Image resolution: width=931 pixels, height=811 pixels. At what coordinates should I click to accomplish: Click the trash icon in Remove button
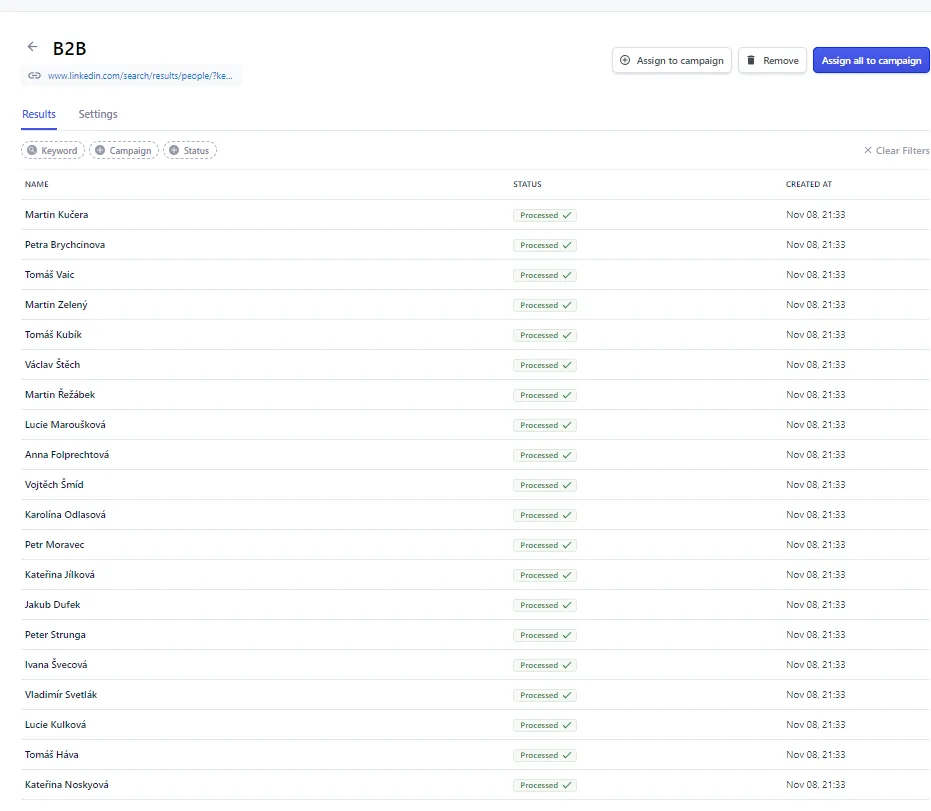tap(751, 60)
